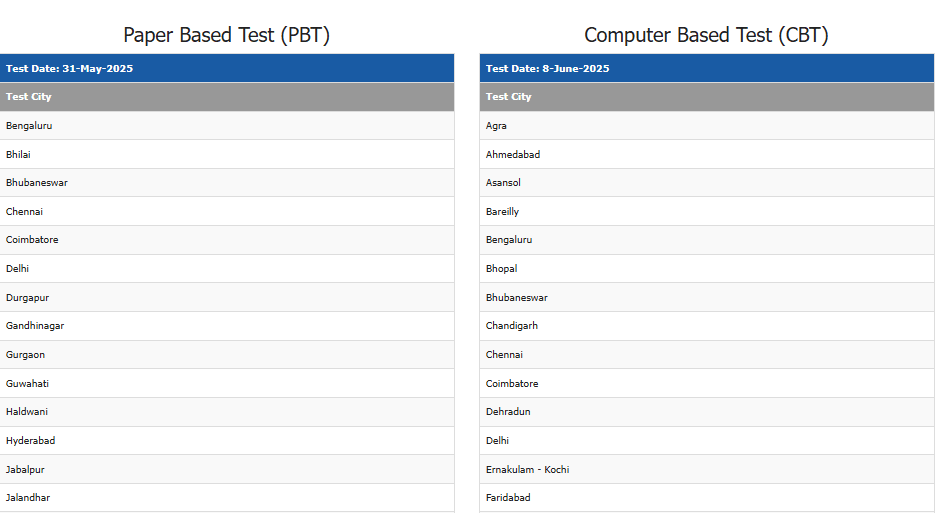Select Bhilai row in PBT list

227,154
